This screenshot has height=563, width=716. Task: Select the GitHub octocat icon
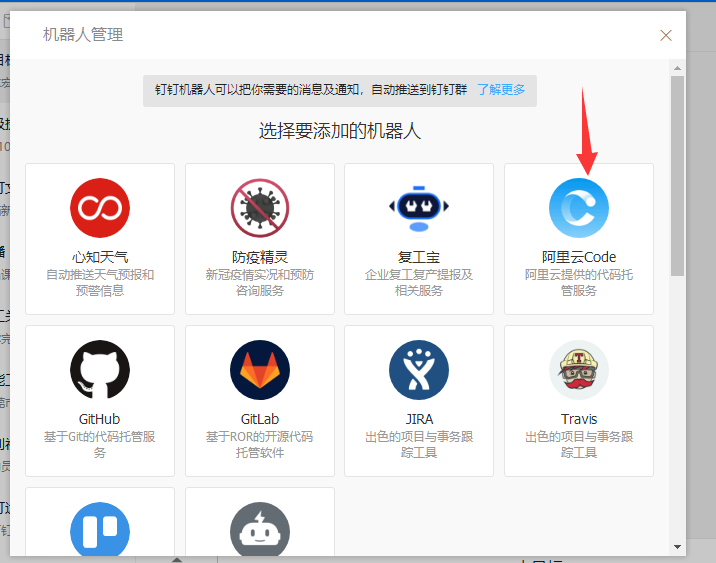point(100,370)
